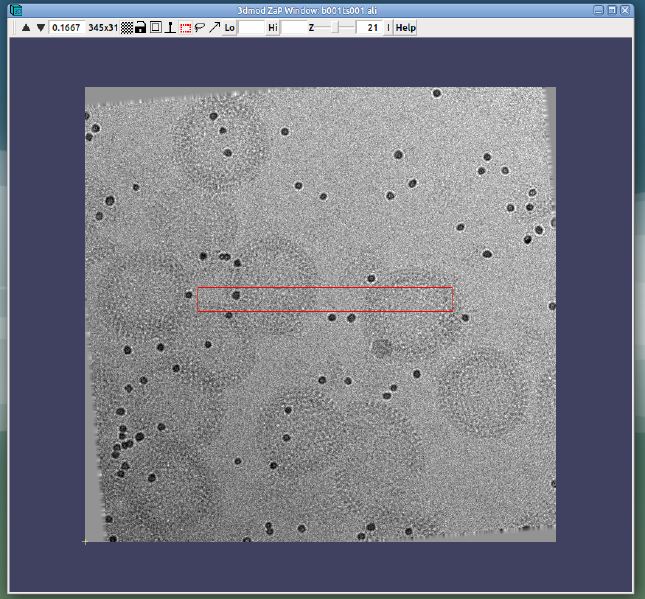This screenshot has height=599, width=645.
Task: Click the 3dmod window title icon
Action: (x=16, y=10)
